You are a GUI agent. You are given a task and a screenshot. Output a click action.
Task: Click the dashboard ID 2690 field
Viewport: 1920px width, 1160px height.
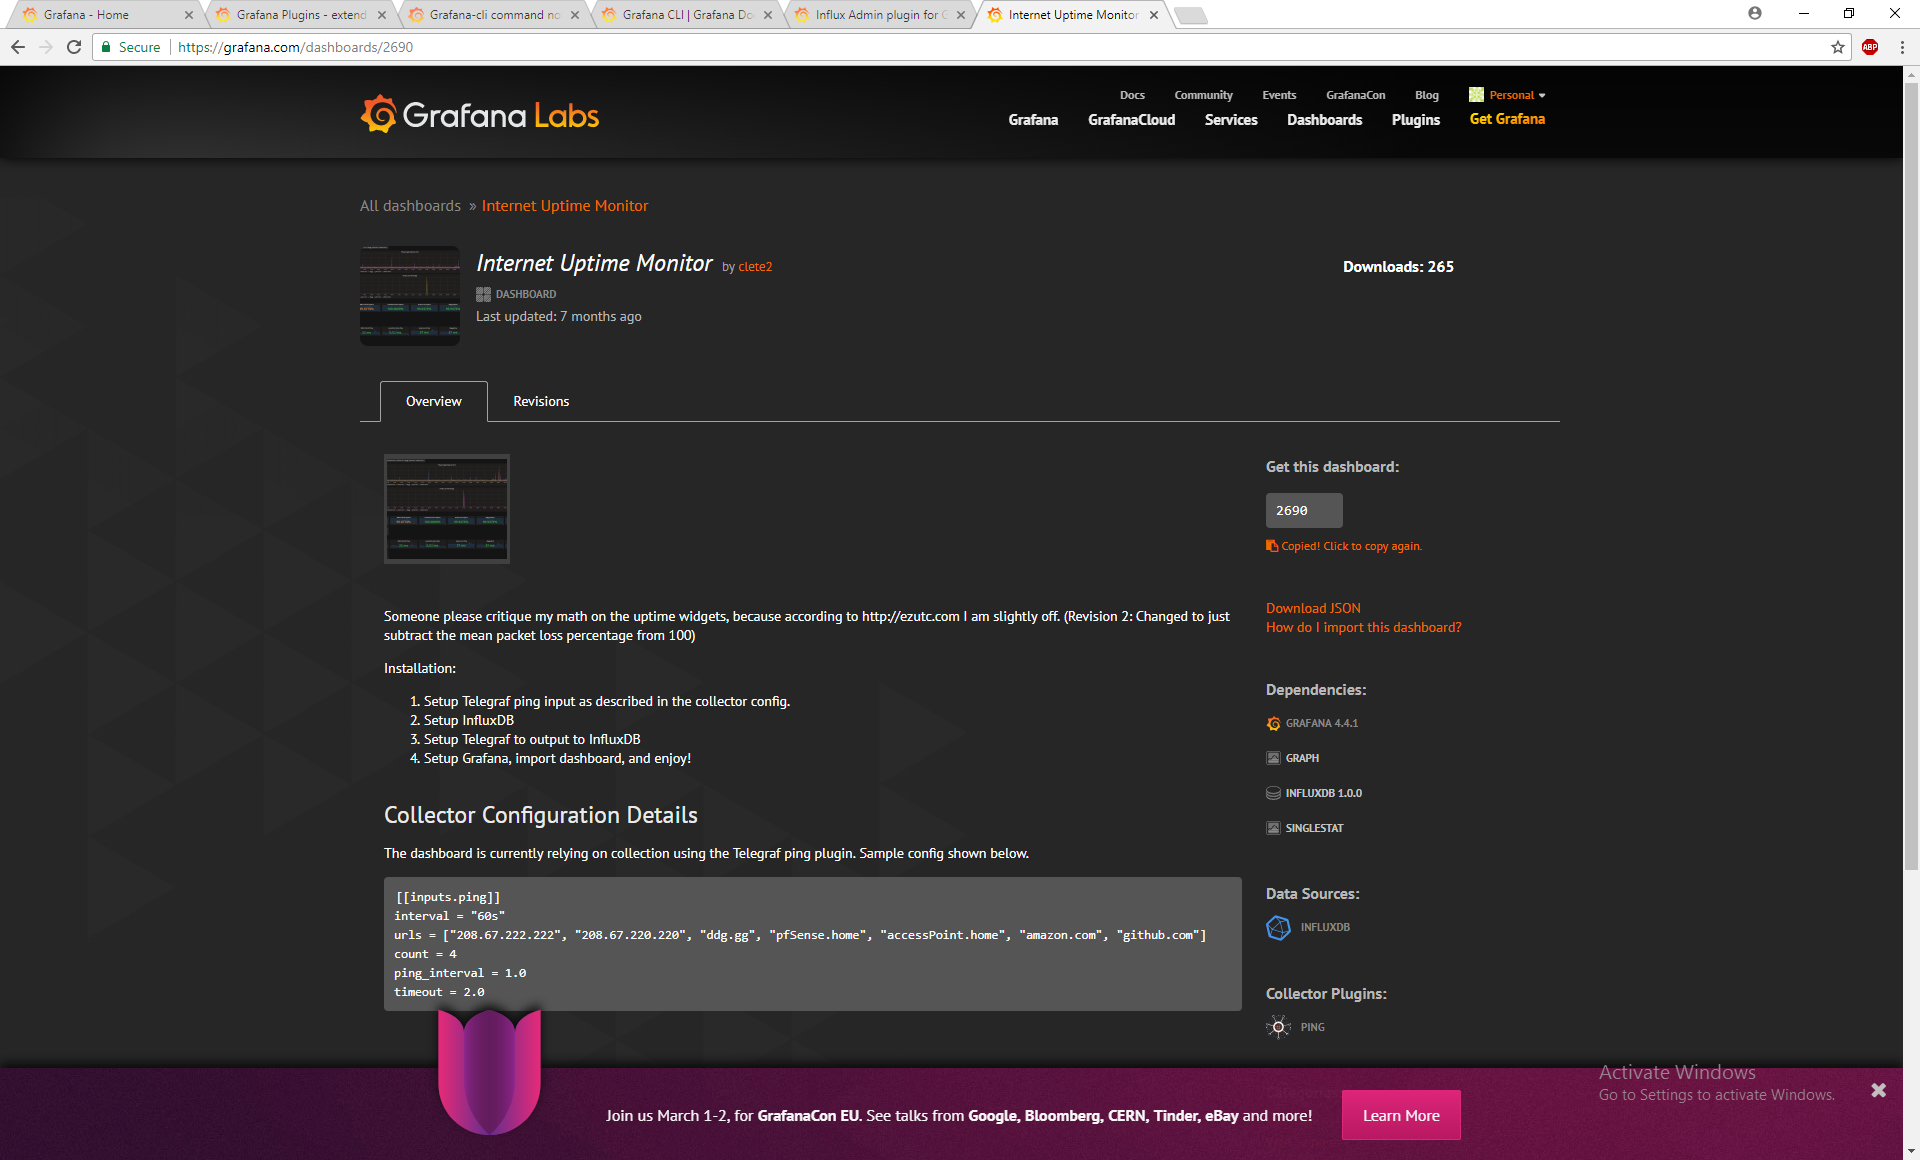point(1303,510)
